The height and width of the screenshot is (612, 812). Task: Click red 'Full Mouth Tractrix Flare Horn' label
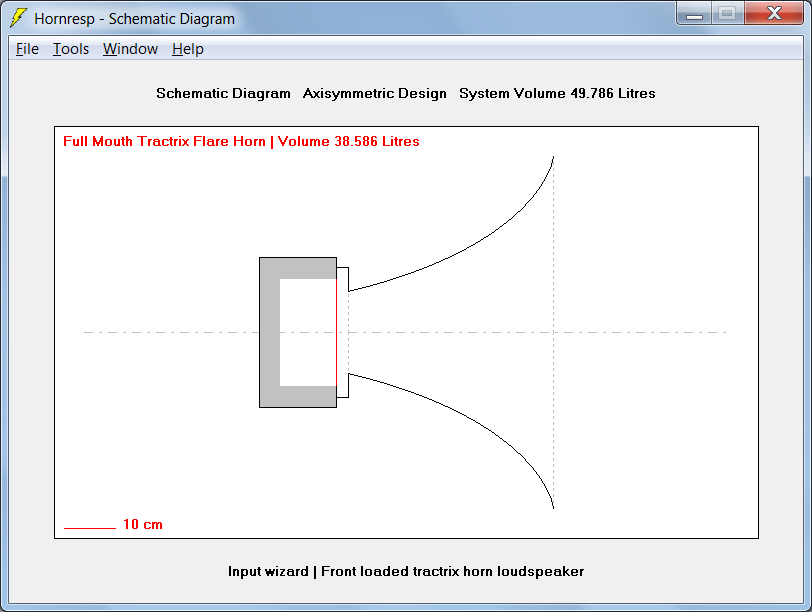tap(164, 141)
